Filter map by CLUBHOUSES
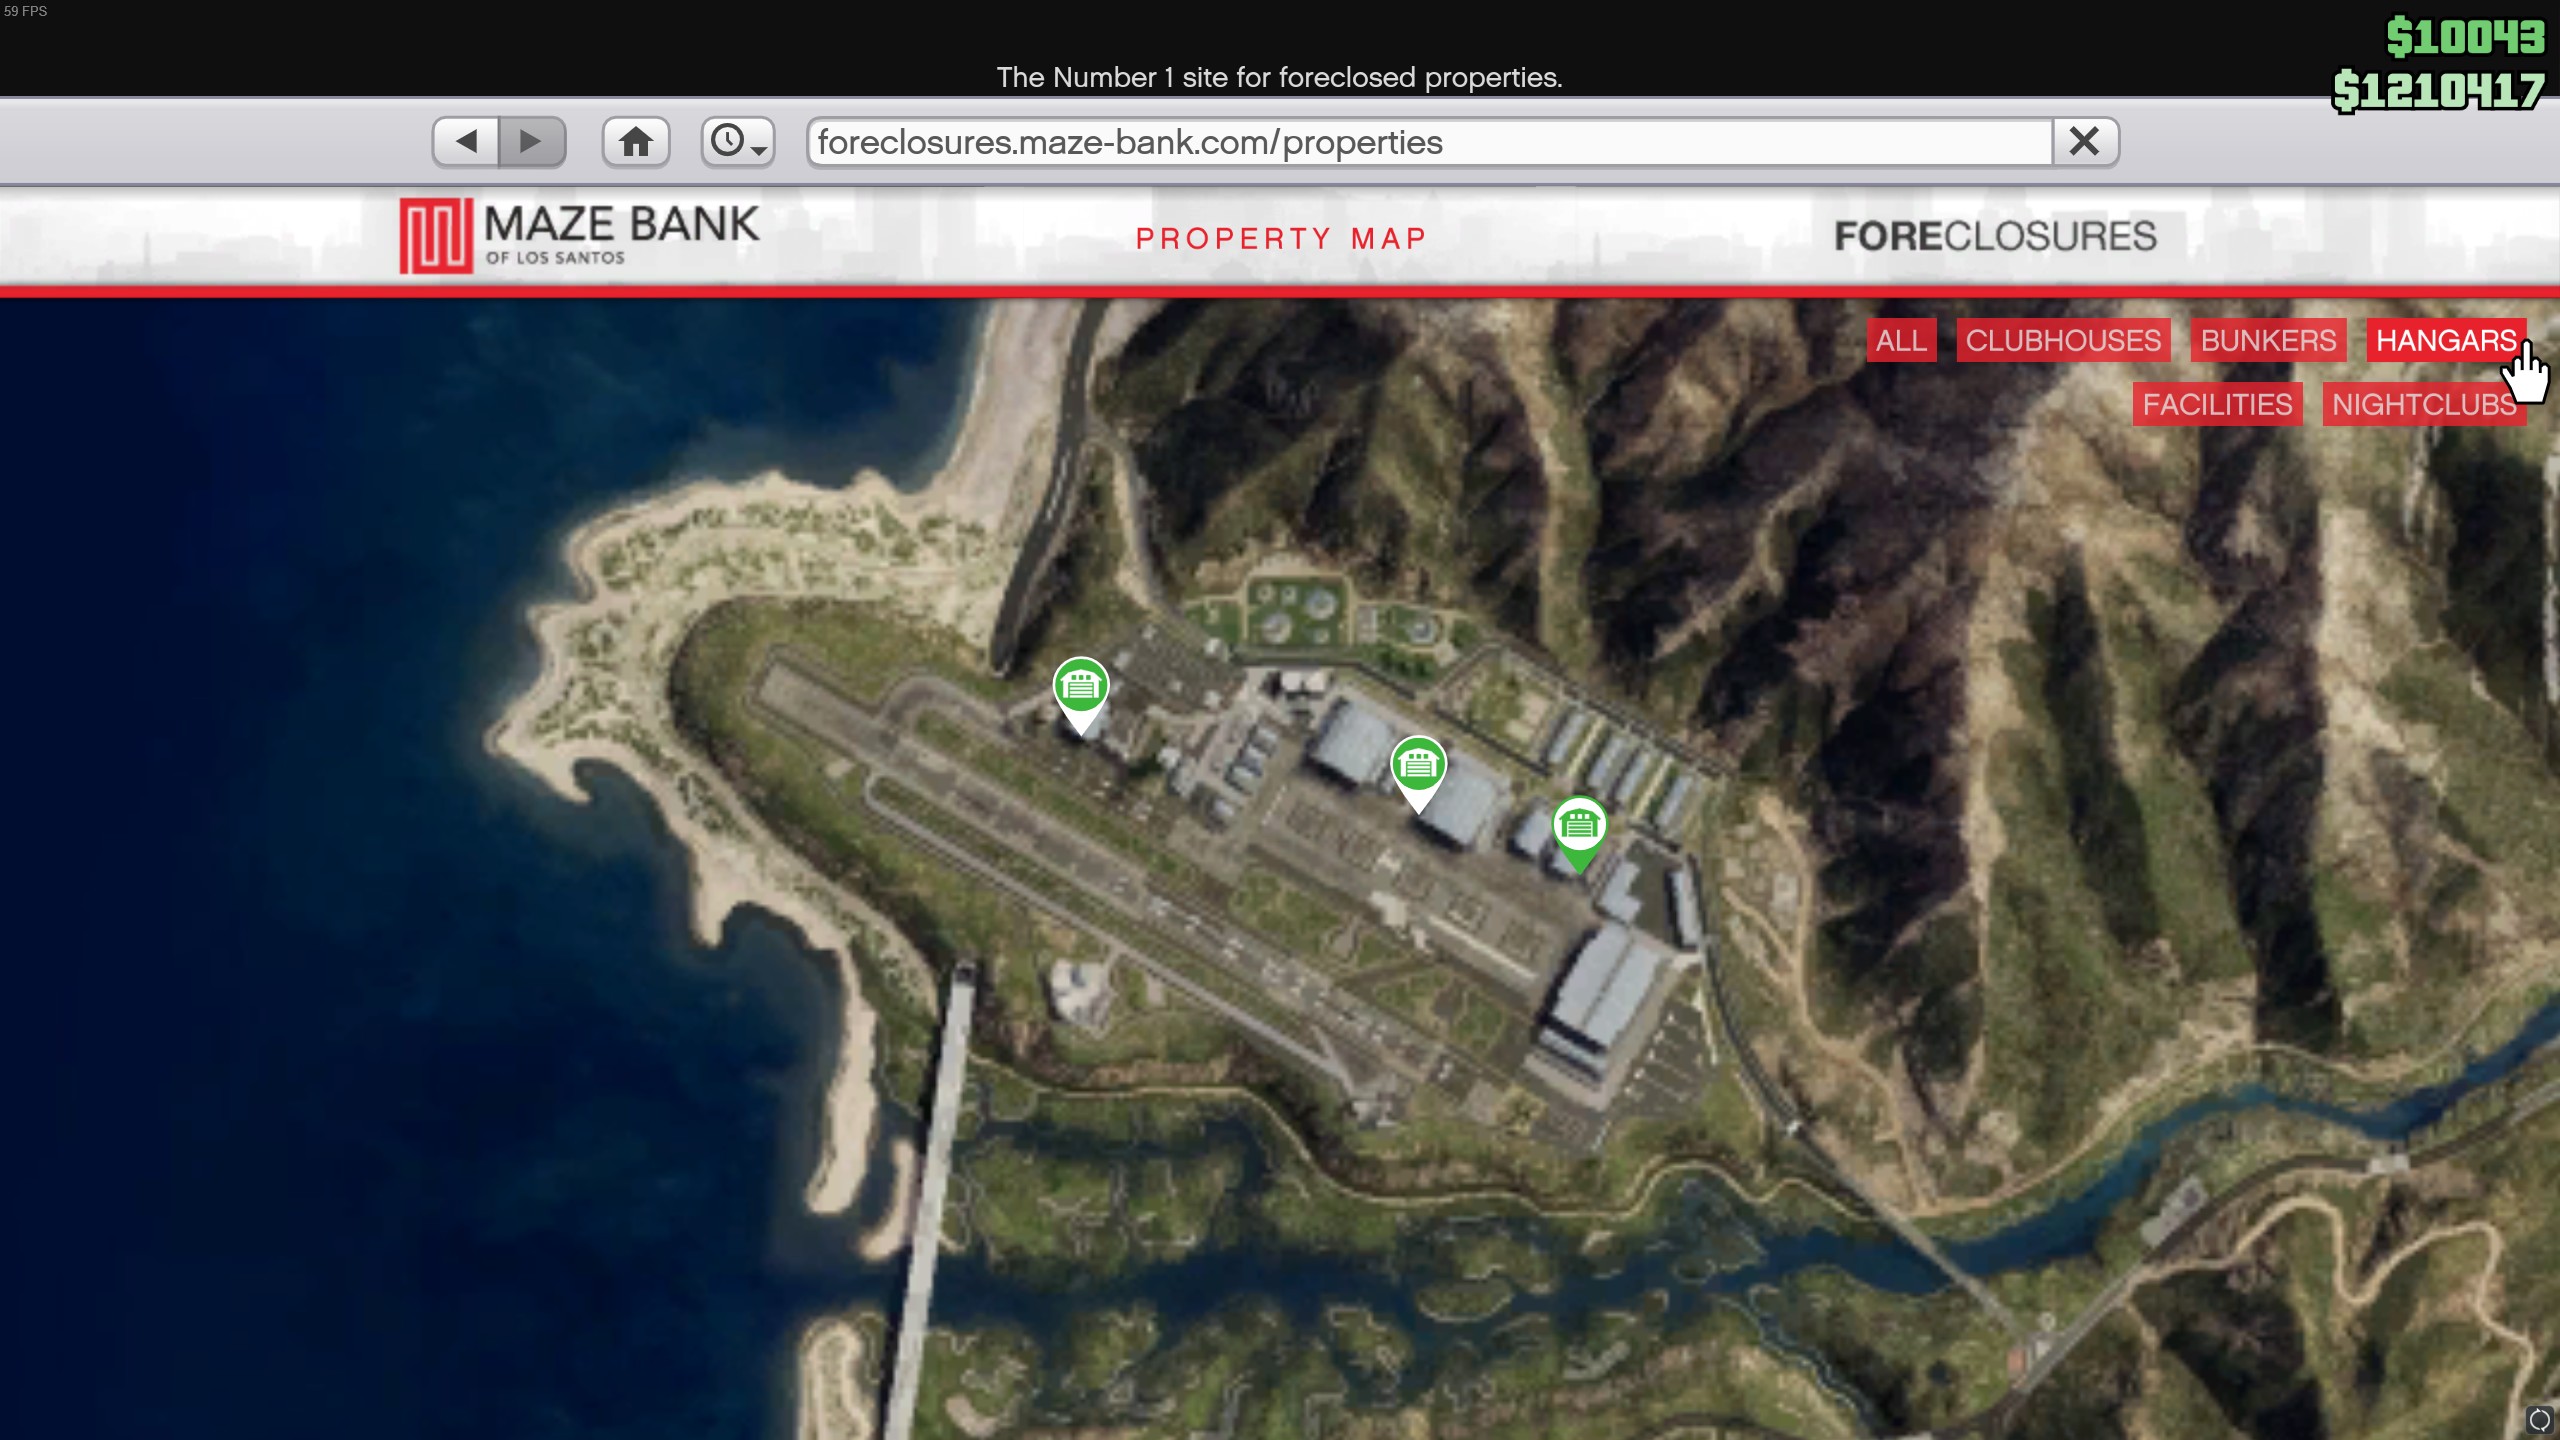Viewport: 2560px width, 1440px height. [2063, 341]
